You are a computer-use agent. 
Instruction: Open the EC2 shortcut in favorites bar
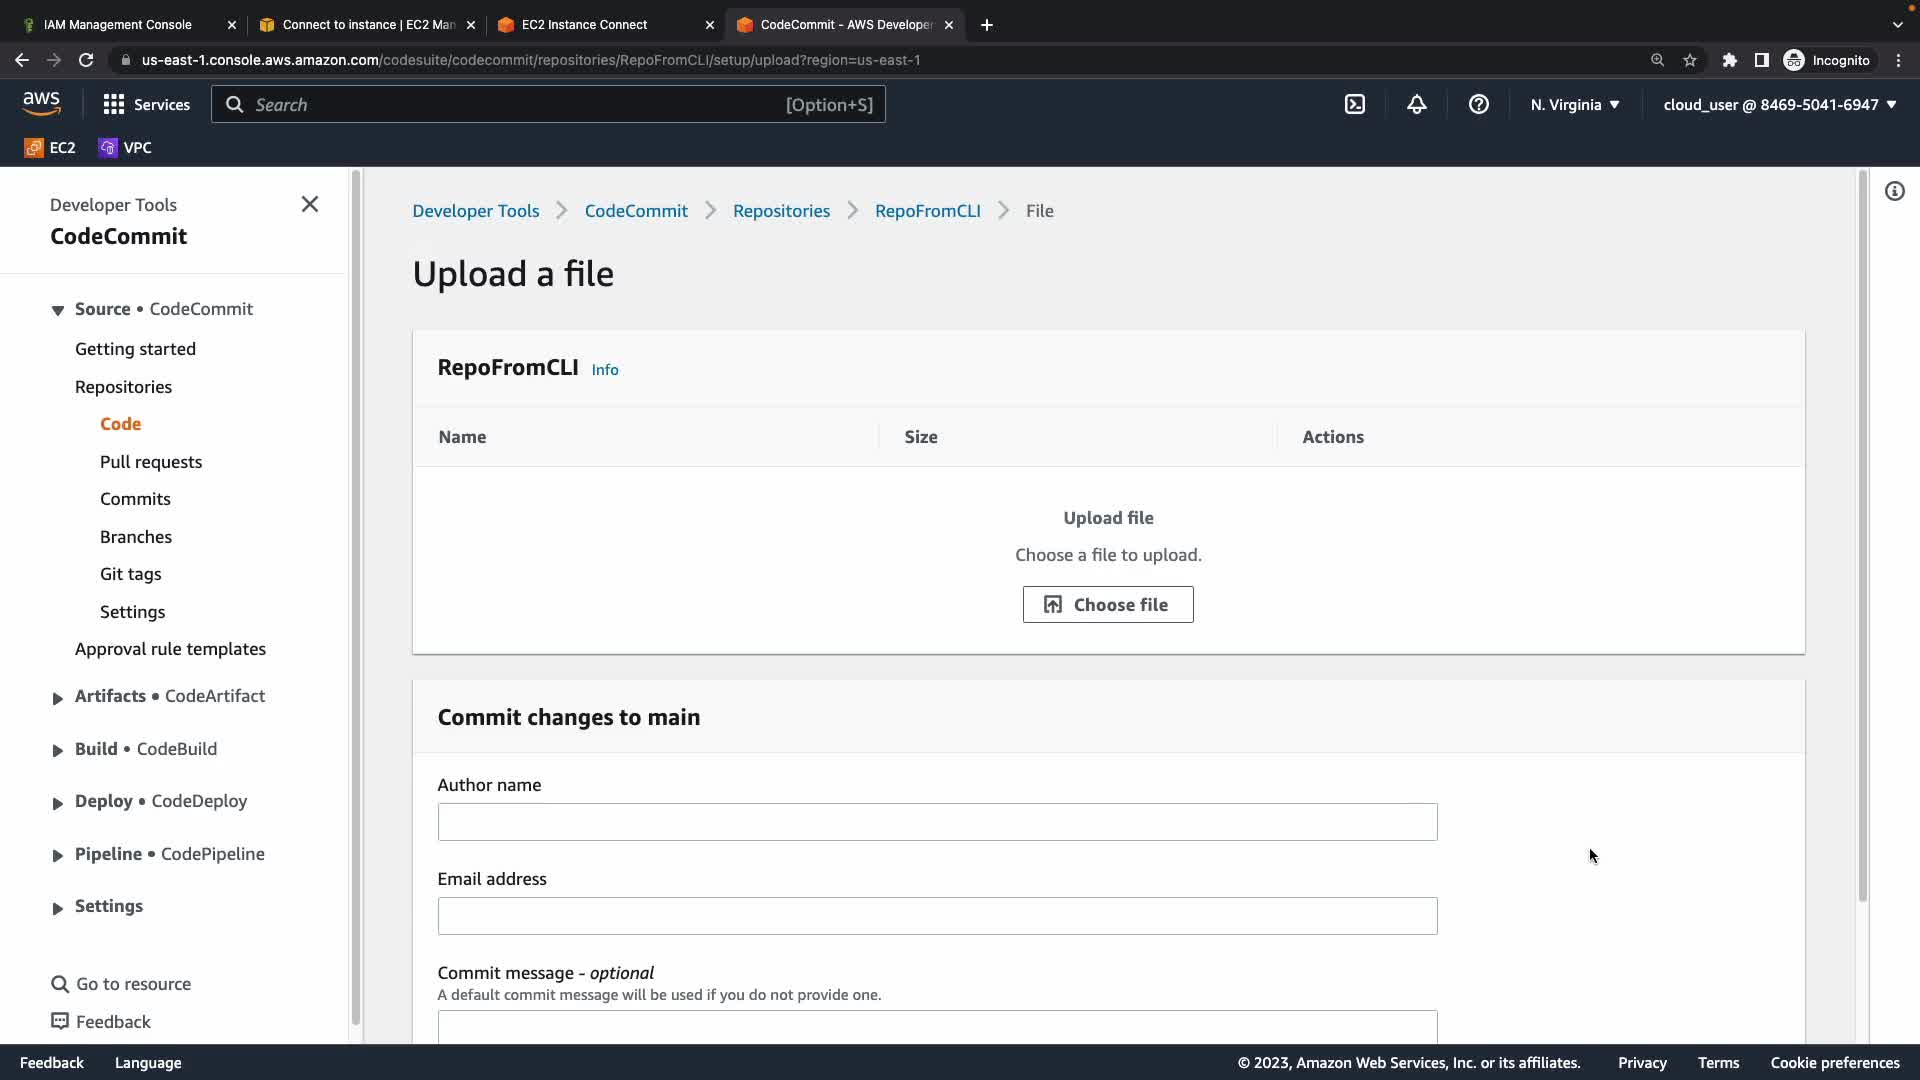point(50,147)
